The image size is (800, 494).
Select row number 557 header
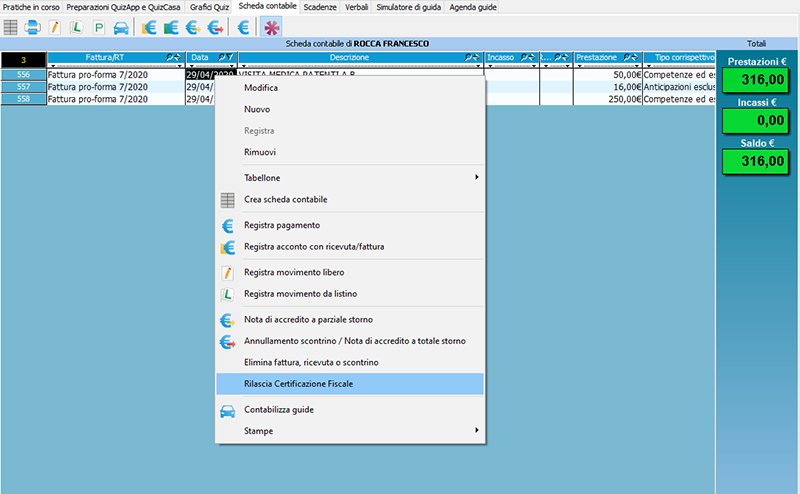click(x=23, y=87)
